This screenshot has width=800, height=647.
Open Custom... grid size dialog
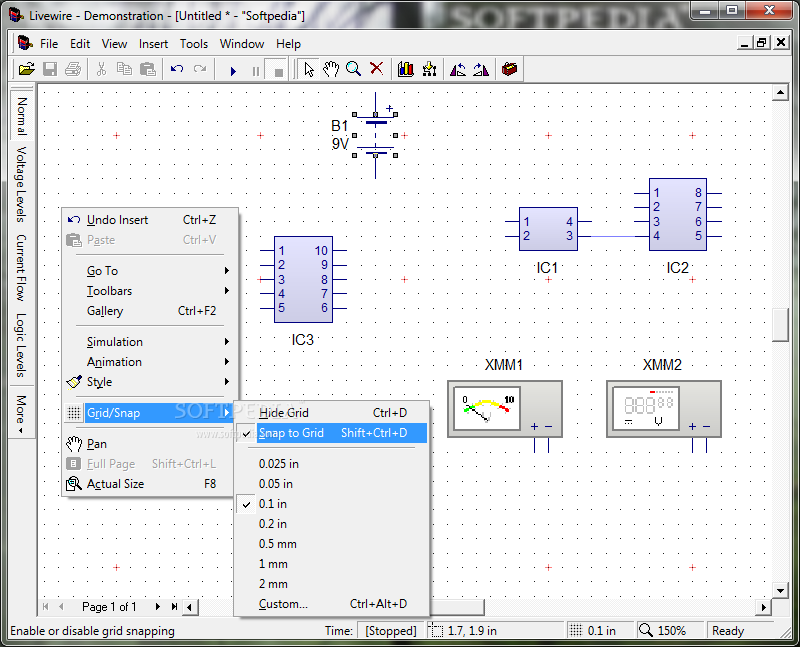332,604
